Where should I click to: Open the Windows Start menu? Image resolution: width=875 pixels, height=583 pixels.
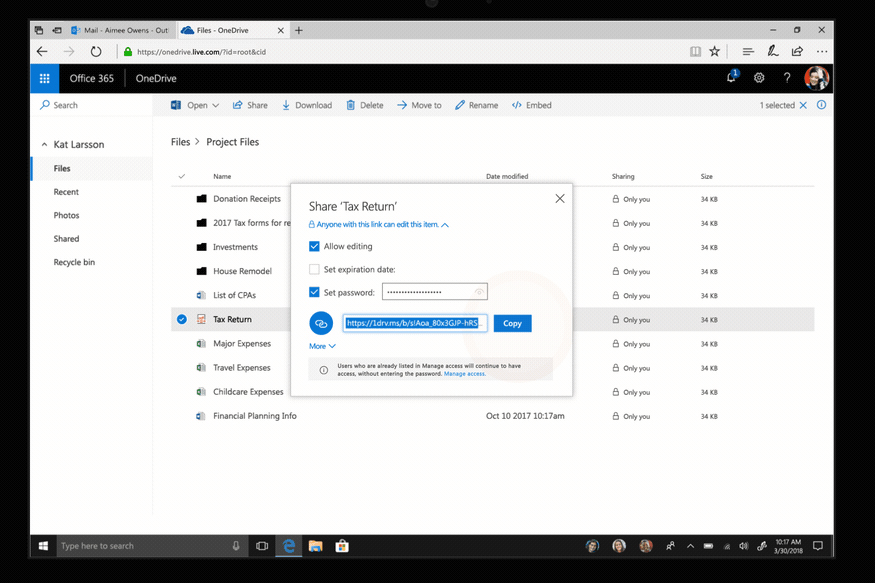coord(43,546)
